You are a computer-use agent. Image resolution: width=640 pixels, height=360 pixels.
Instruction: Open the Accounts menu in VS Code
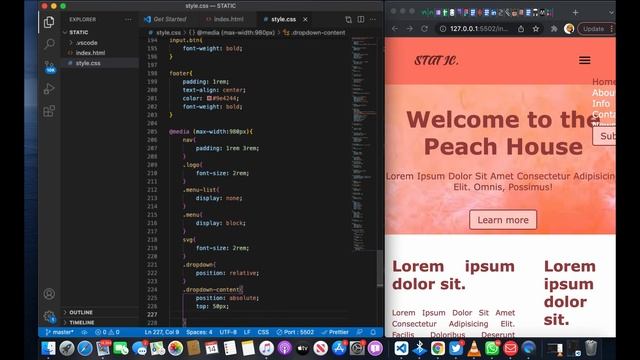tap(49, 294)
